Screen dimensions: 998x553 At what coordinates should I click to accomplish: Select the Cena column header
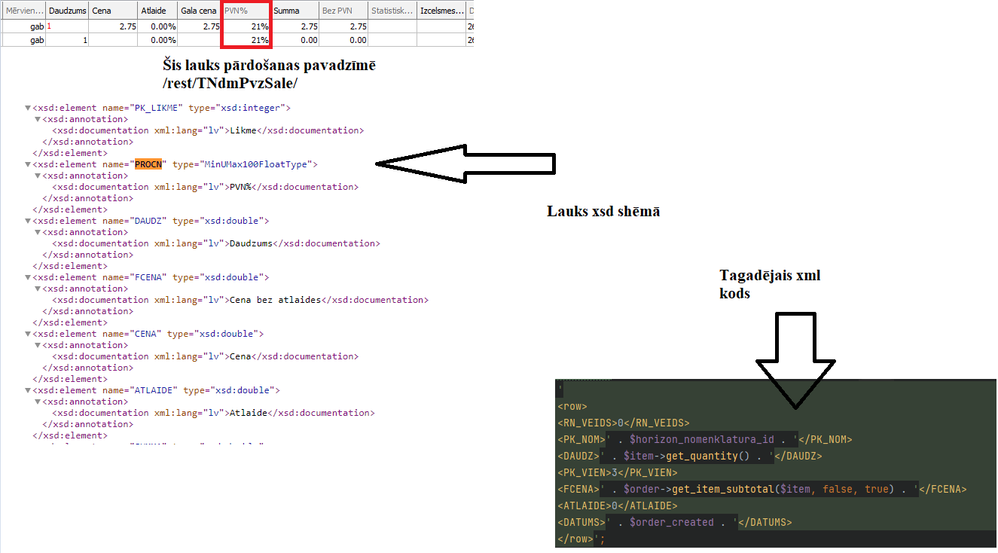113,11
